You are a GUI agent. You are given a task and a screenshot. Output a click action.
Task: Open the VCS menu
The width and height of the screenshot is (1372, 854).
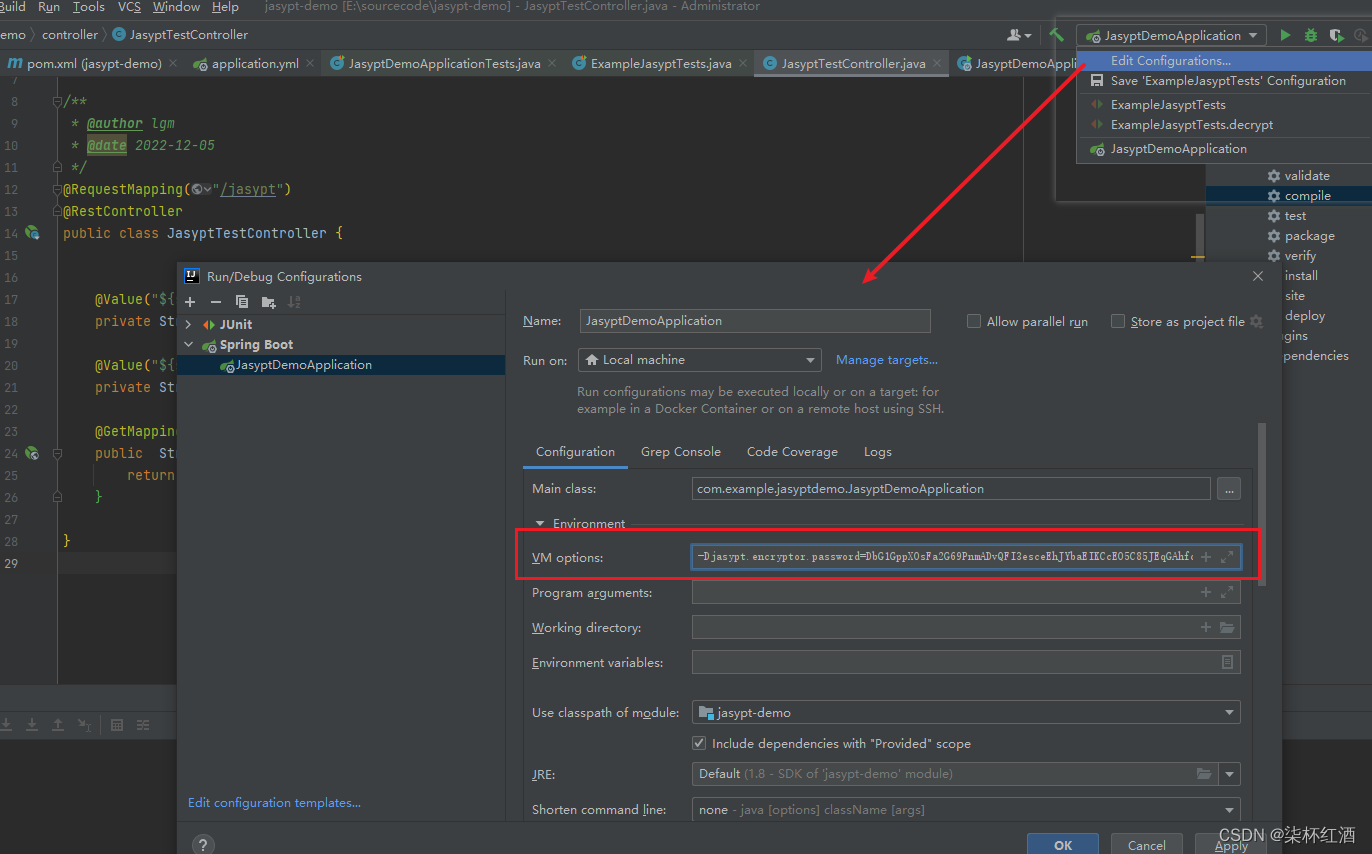[x=130, y=7]
